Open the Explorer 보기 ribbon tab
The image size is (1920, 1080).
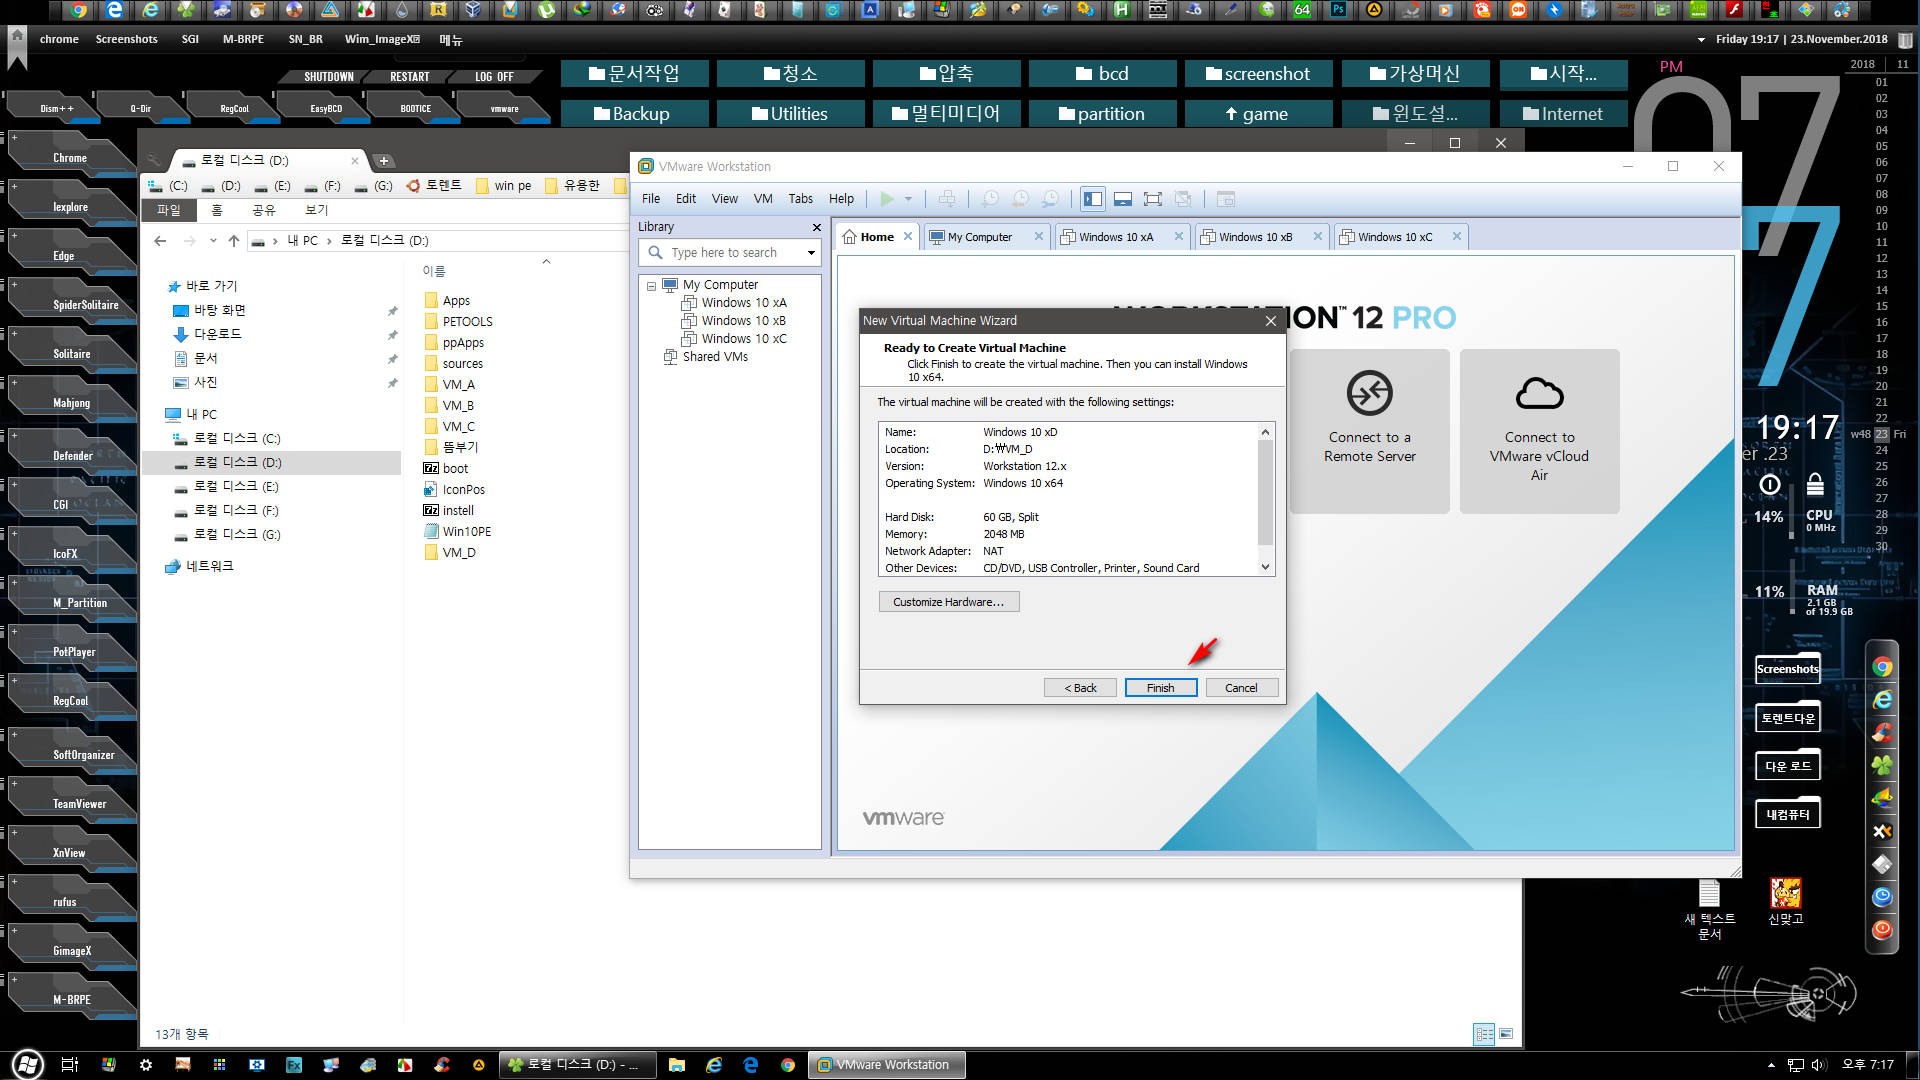coord(316,211)
